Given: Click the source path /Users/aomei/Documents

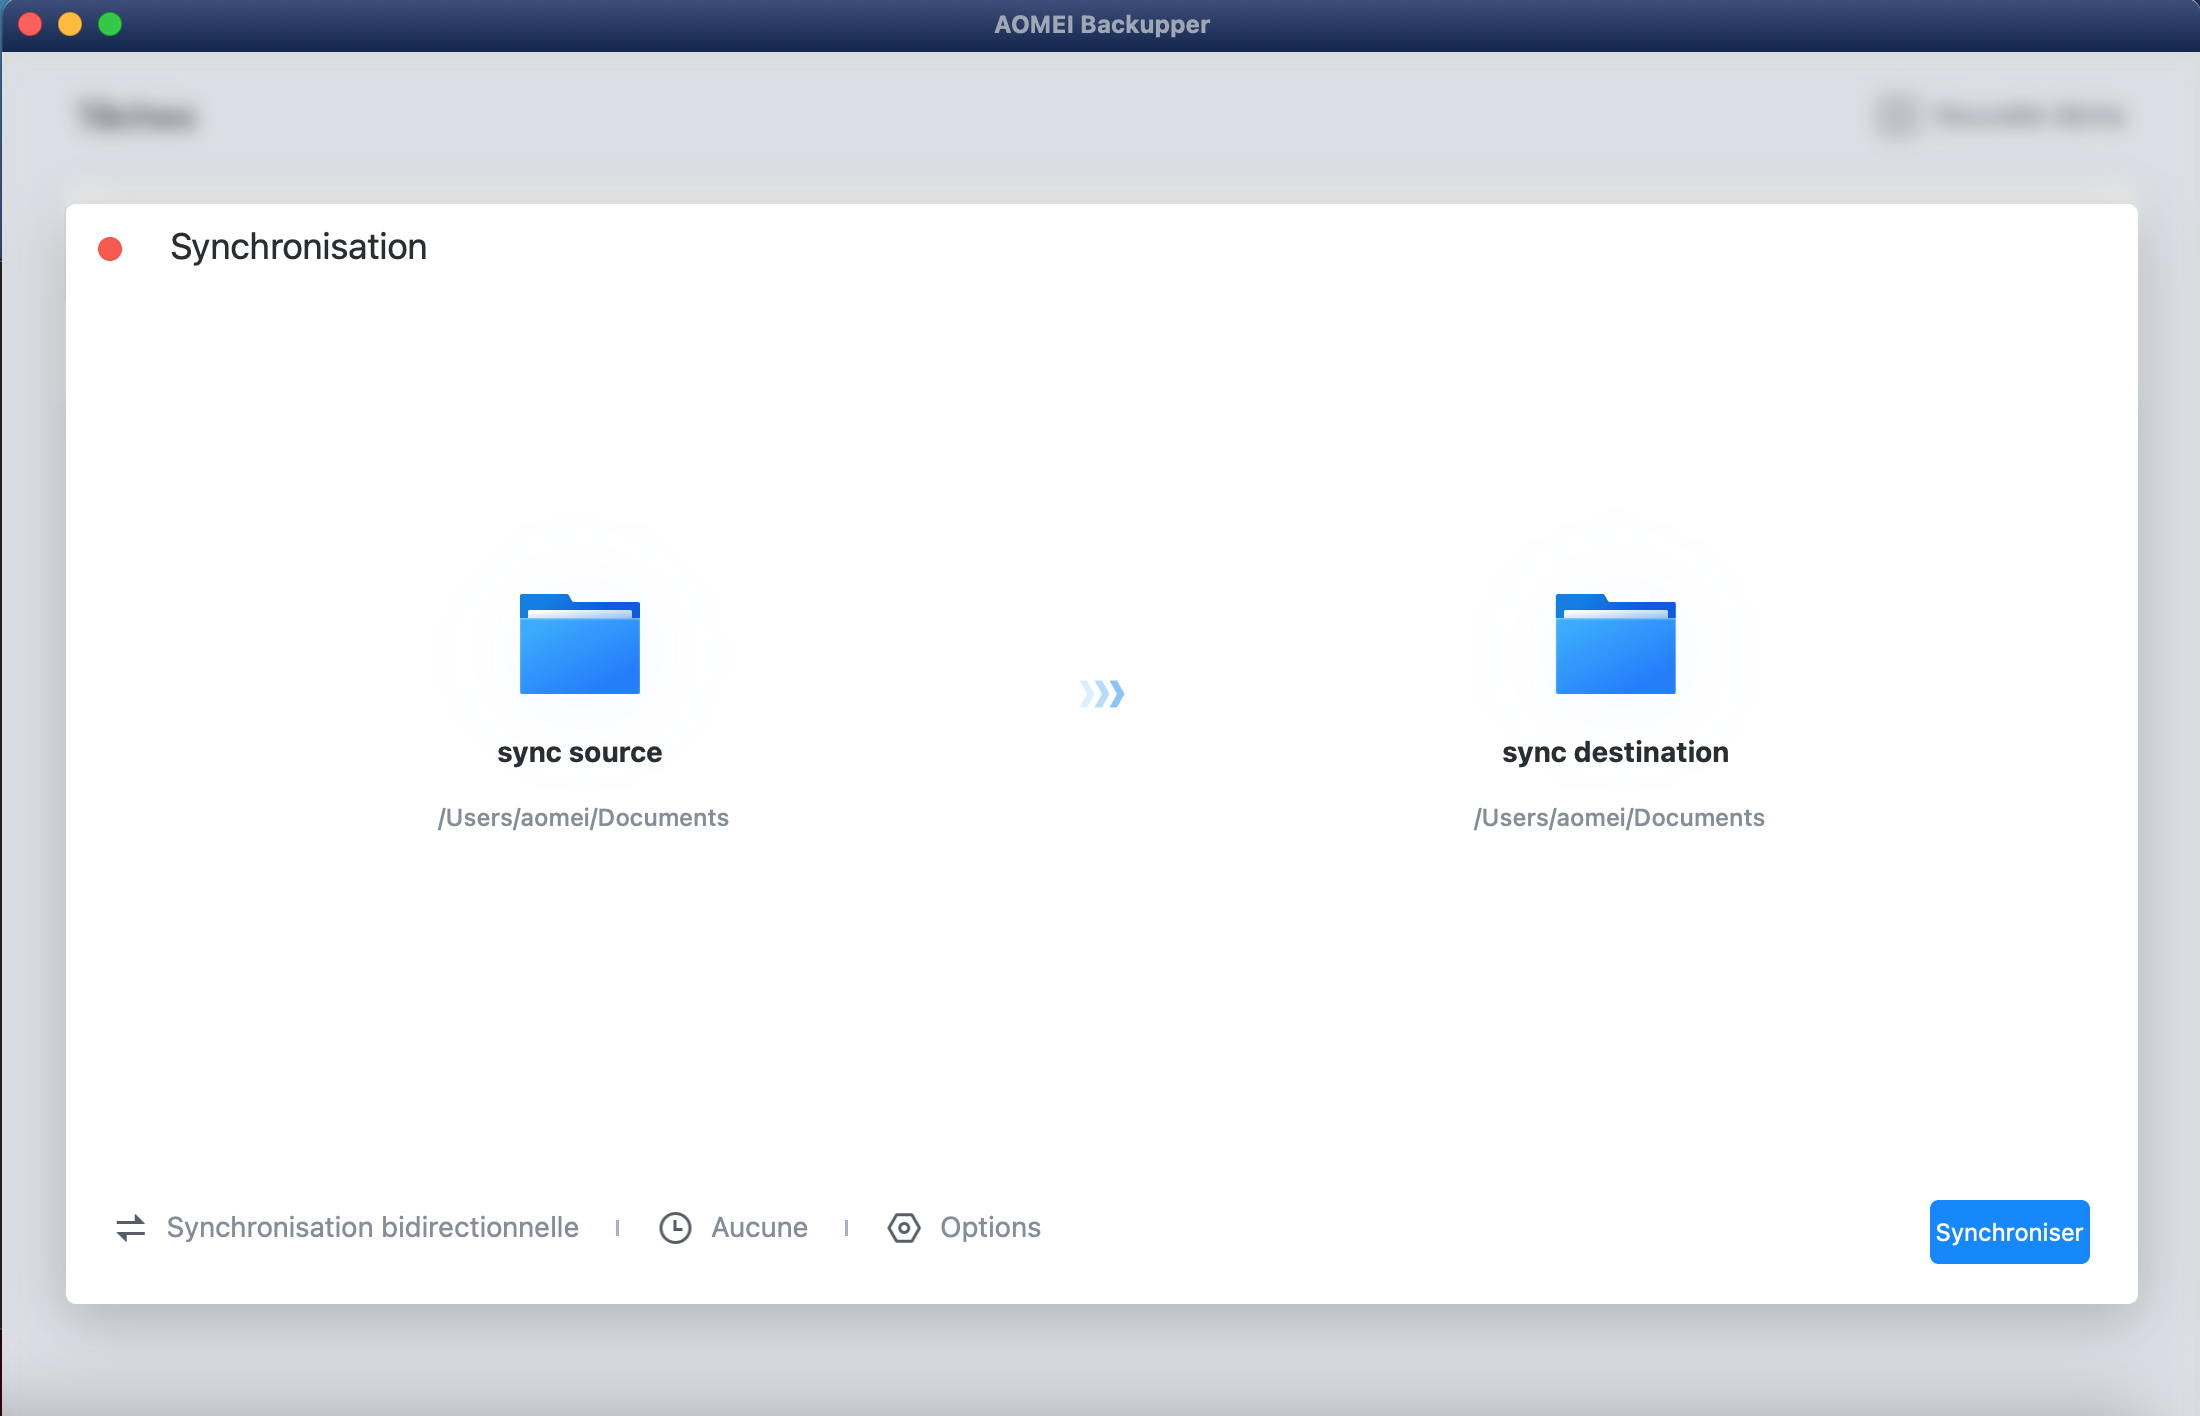Looking at the screenshot, I should (583, 818).
